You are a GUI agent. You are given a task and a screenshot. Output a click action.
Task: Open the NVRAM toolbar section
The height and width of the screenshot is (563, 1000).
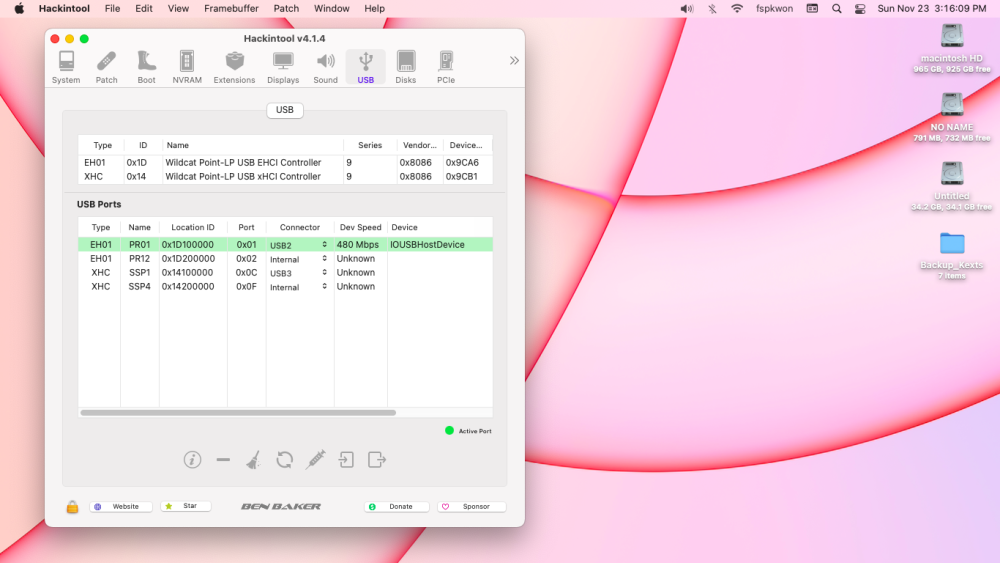[187, 67]
